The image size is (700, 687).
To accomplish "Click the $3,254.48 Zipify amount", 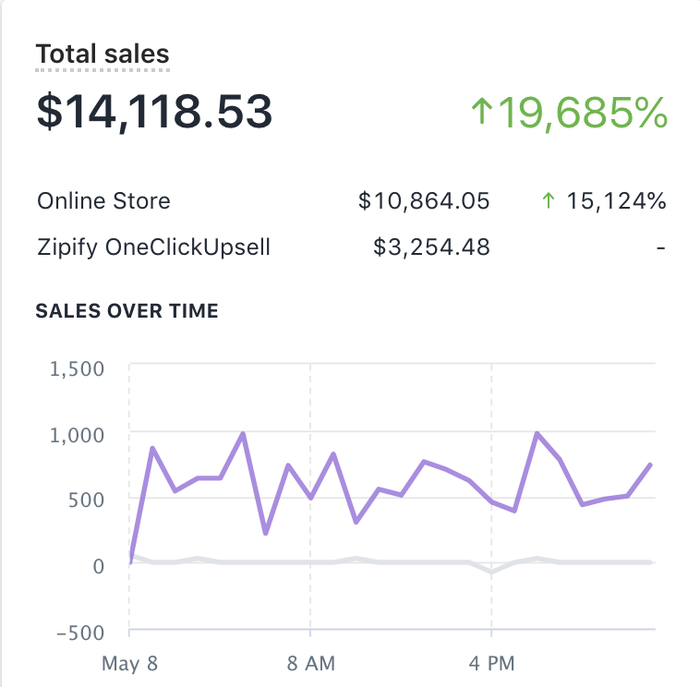I will tap(431, 246).
